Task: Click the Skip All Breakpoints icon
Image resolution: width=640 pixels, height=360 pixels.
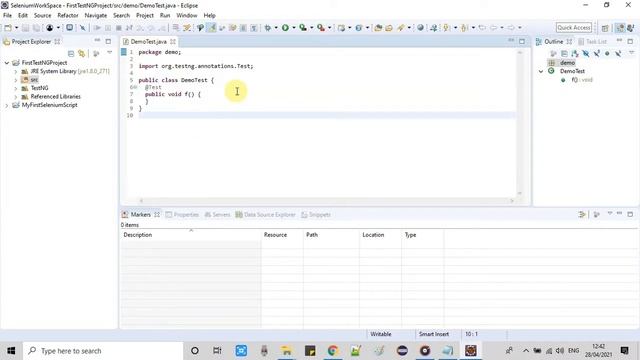Action: tap(82, 28)
